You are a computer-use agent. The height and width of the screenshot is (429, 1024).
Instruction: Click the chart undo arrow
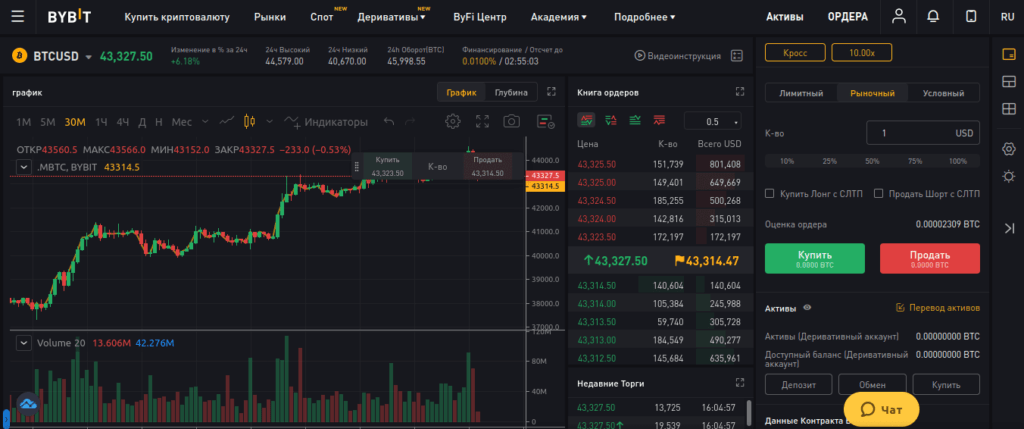(389, 121)
